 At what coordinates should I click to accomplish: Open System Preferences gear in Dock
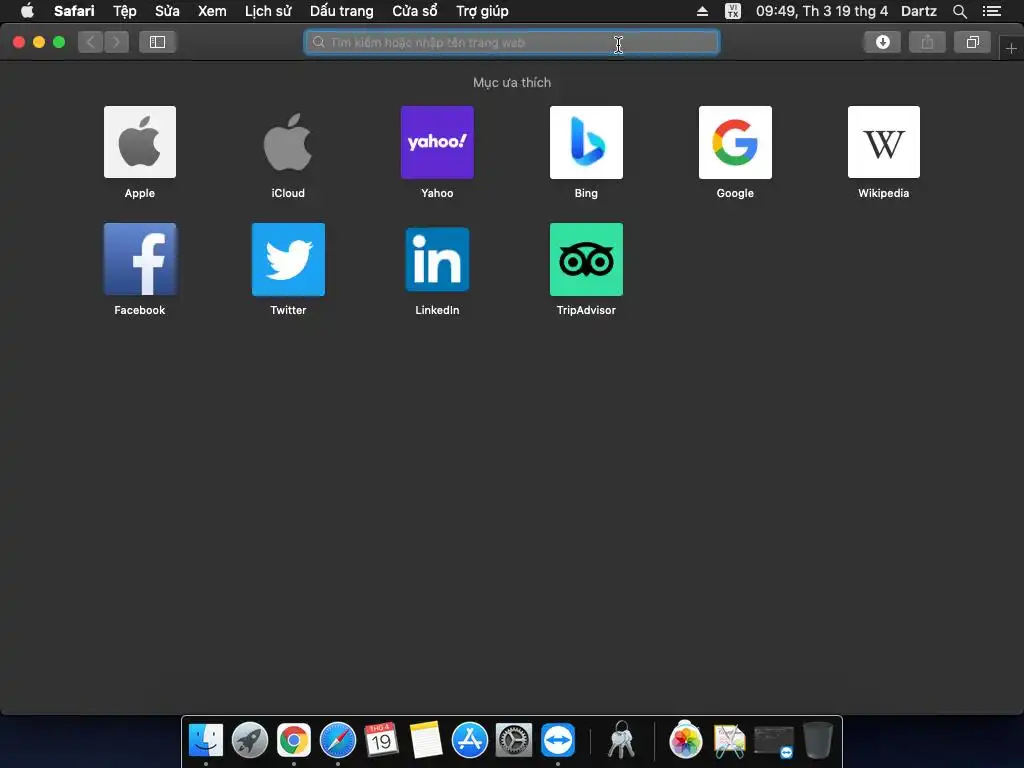pyautogui.click(x=514, y=741)
